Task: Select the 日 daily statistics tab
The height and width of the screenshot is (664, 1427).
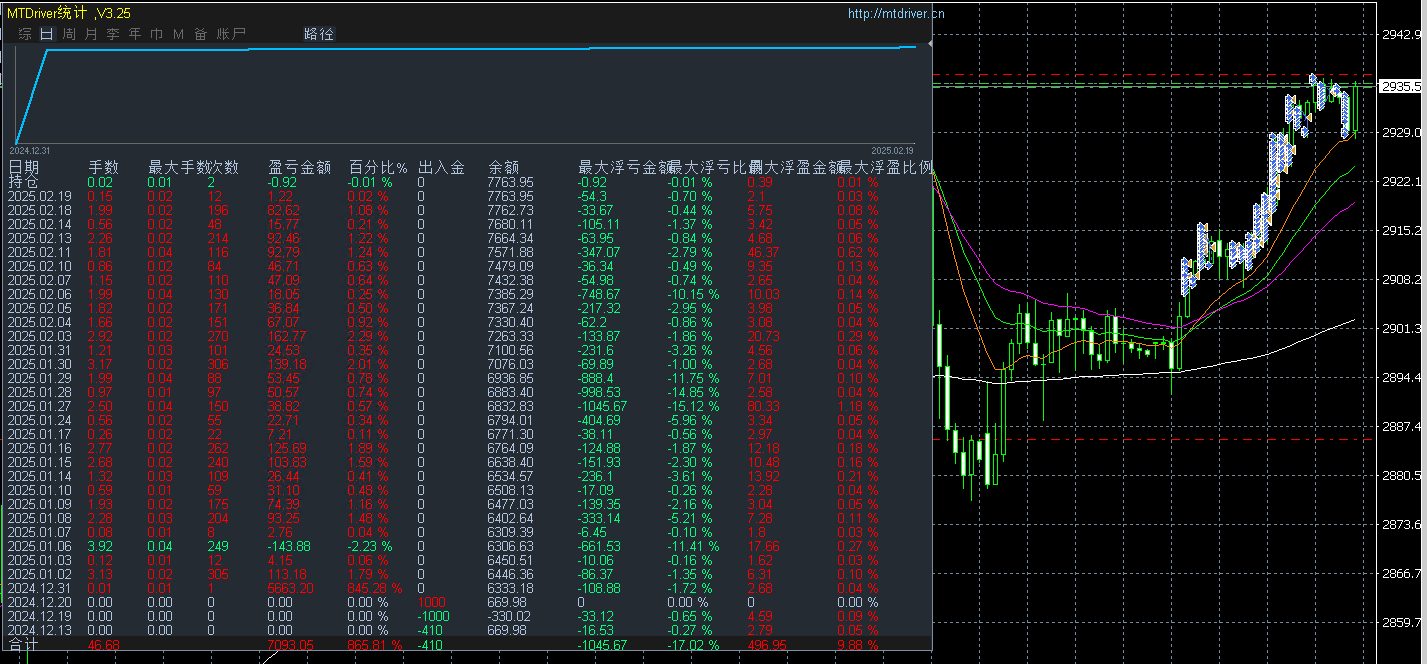Action: tap(46, 34)
